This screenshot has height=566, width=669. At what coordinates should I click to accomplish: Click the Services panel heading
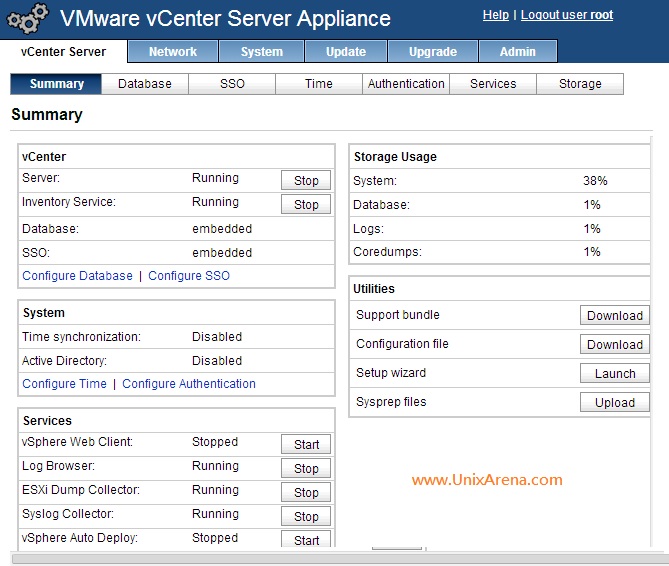pyautogui.click(x=47, y=421)
